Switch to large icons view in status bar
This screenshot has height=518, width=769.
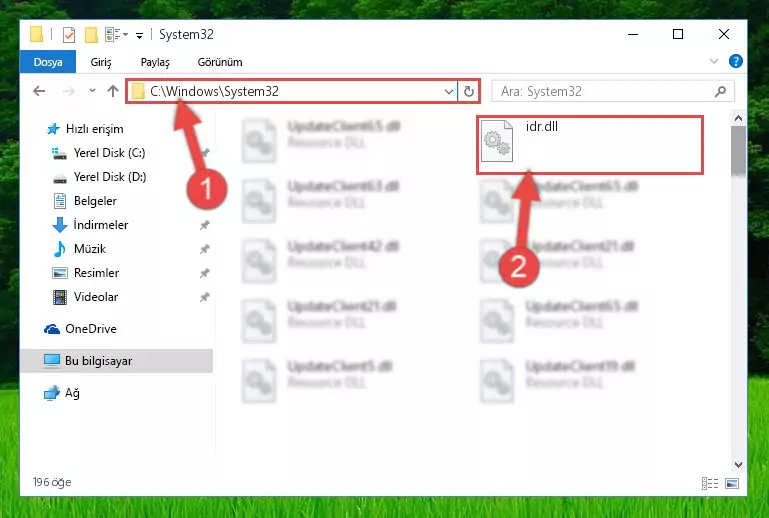(732, 484)
